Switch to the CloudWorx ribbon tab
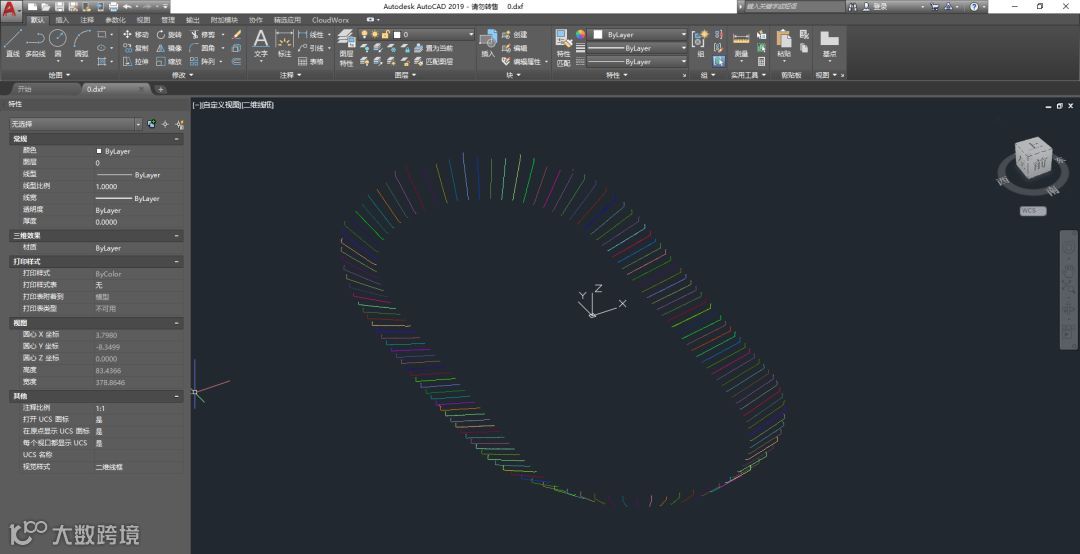The image size is (1080, 554). pyautogui.click(x=330, y=20)
